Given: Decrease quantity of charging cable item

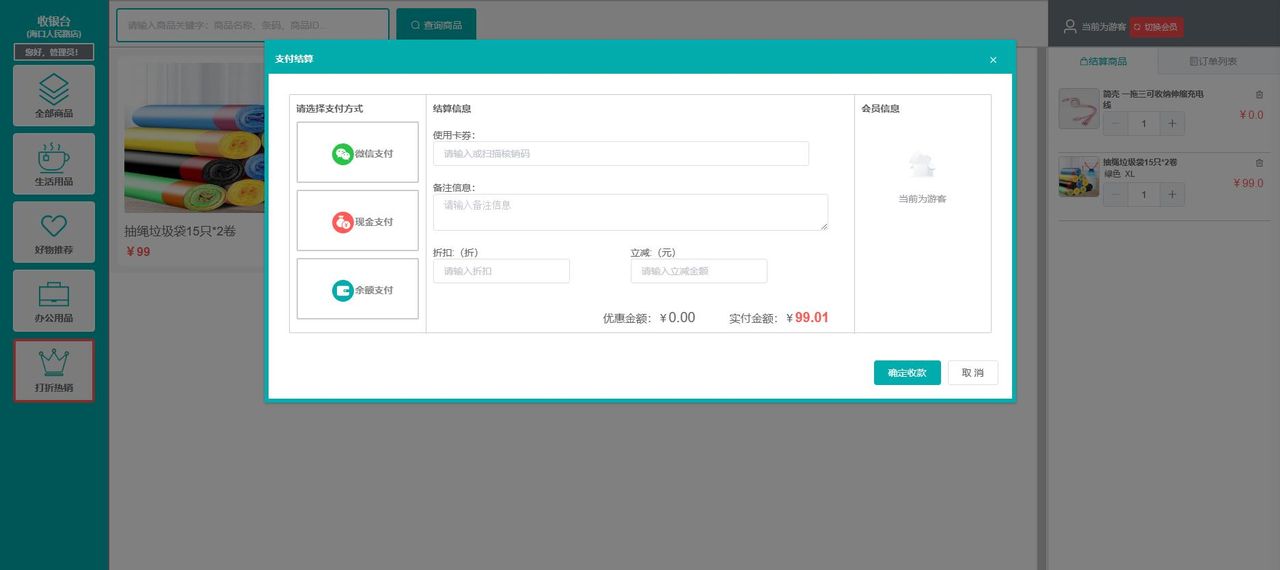Looking at the screenshot, I should [x=1115, y=124].
